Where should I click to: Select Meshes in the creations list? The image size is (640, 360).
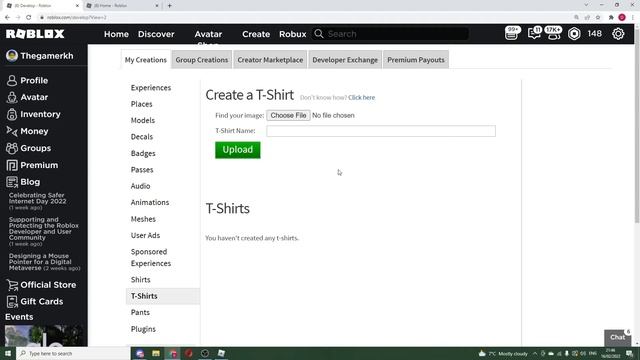pos(143,219)
